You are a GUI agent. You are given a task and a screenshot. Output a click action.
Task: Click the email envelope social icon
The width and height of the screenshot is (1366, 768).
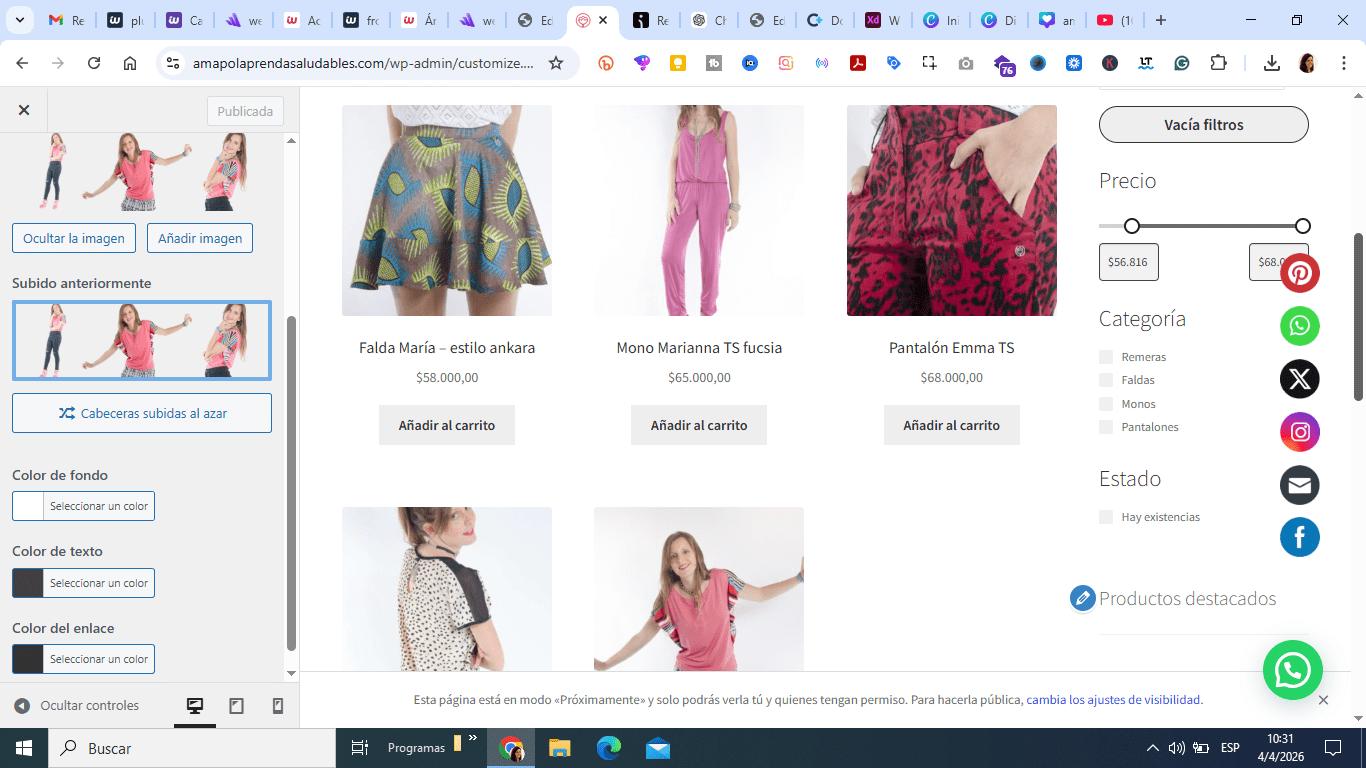1300,485
